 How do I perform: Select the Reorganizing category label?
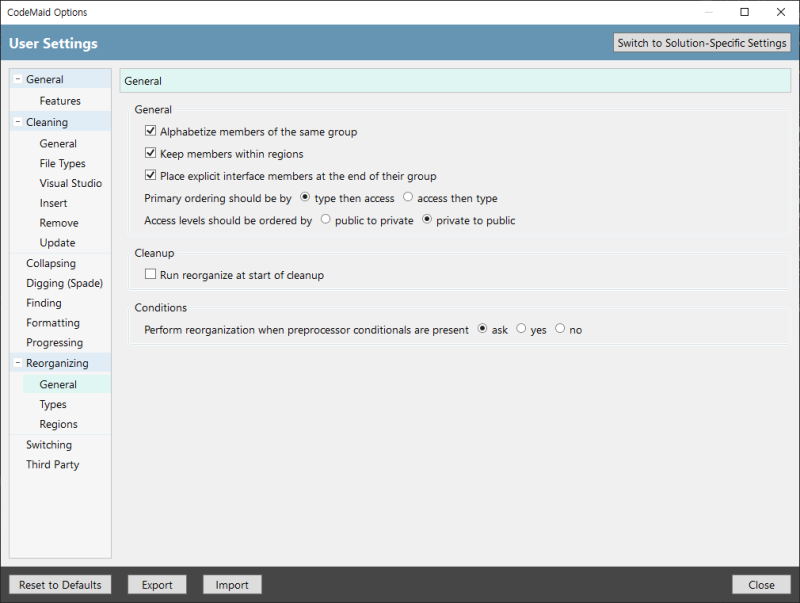coord(57,363)
